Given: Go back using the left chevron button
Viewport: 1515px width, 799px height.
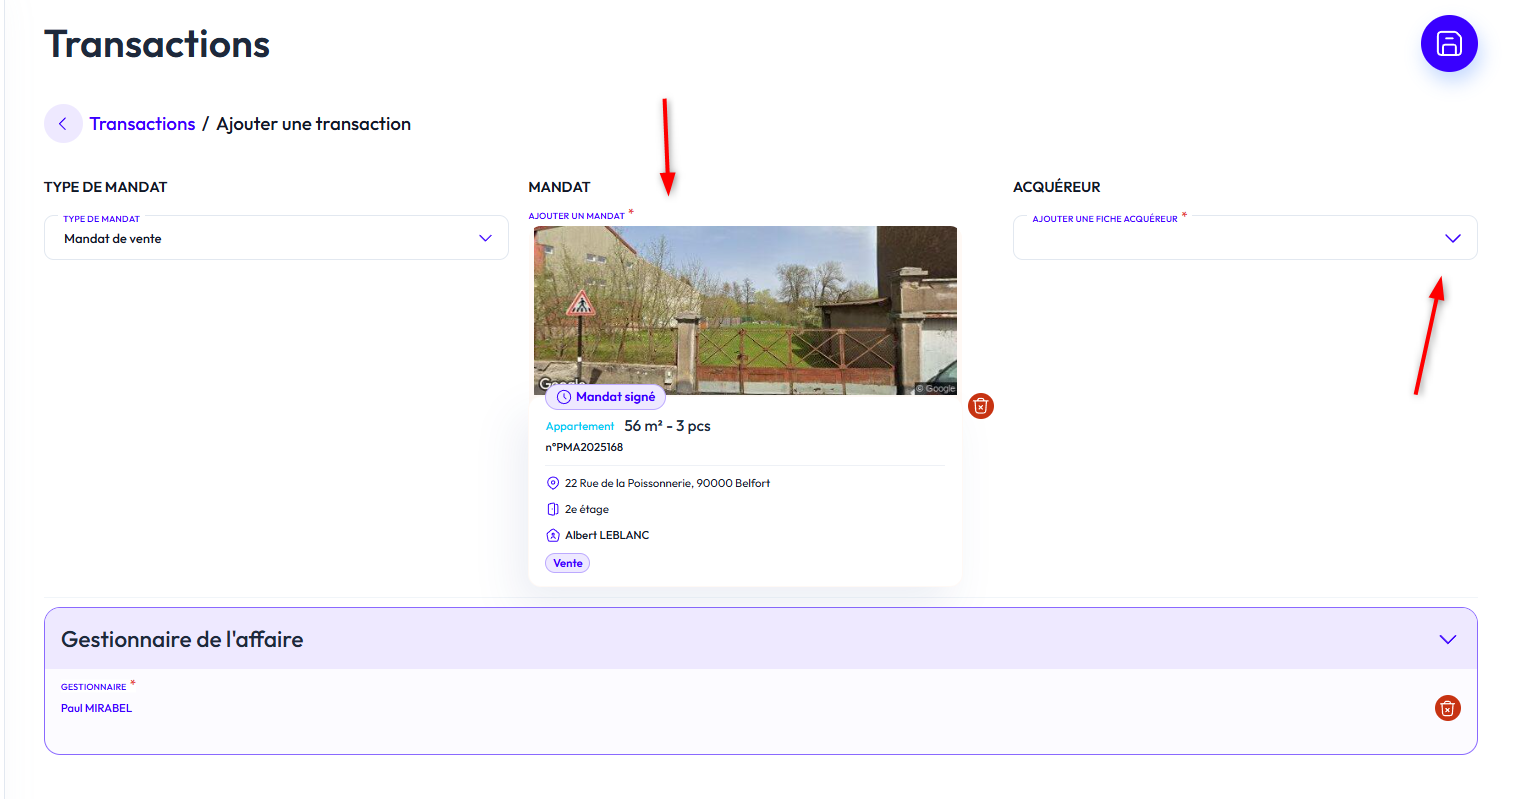Looking at the screenshot, I should (63, 124).
